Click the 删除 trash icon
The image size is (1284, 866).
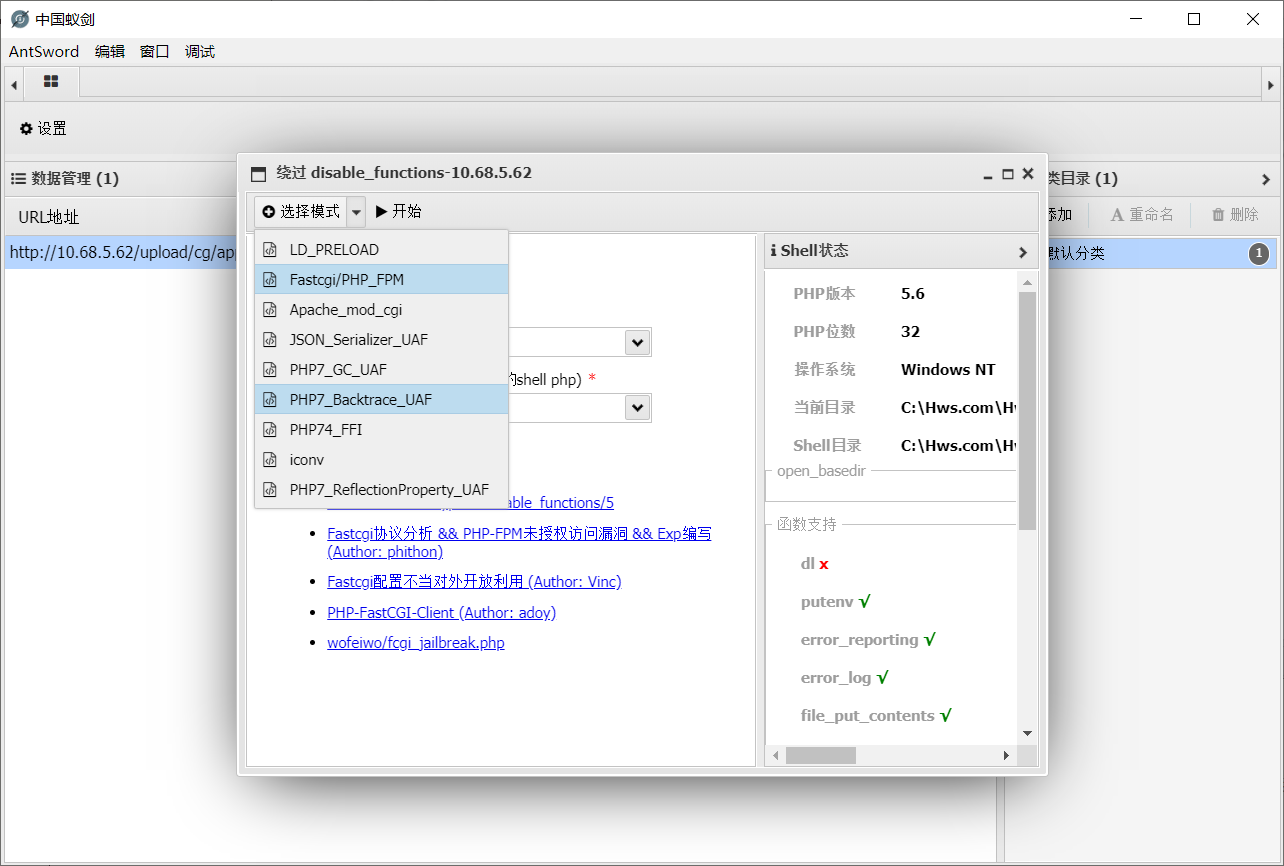(1218, 215)
